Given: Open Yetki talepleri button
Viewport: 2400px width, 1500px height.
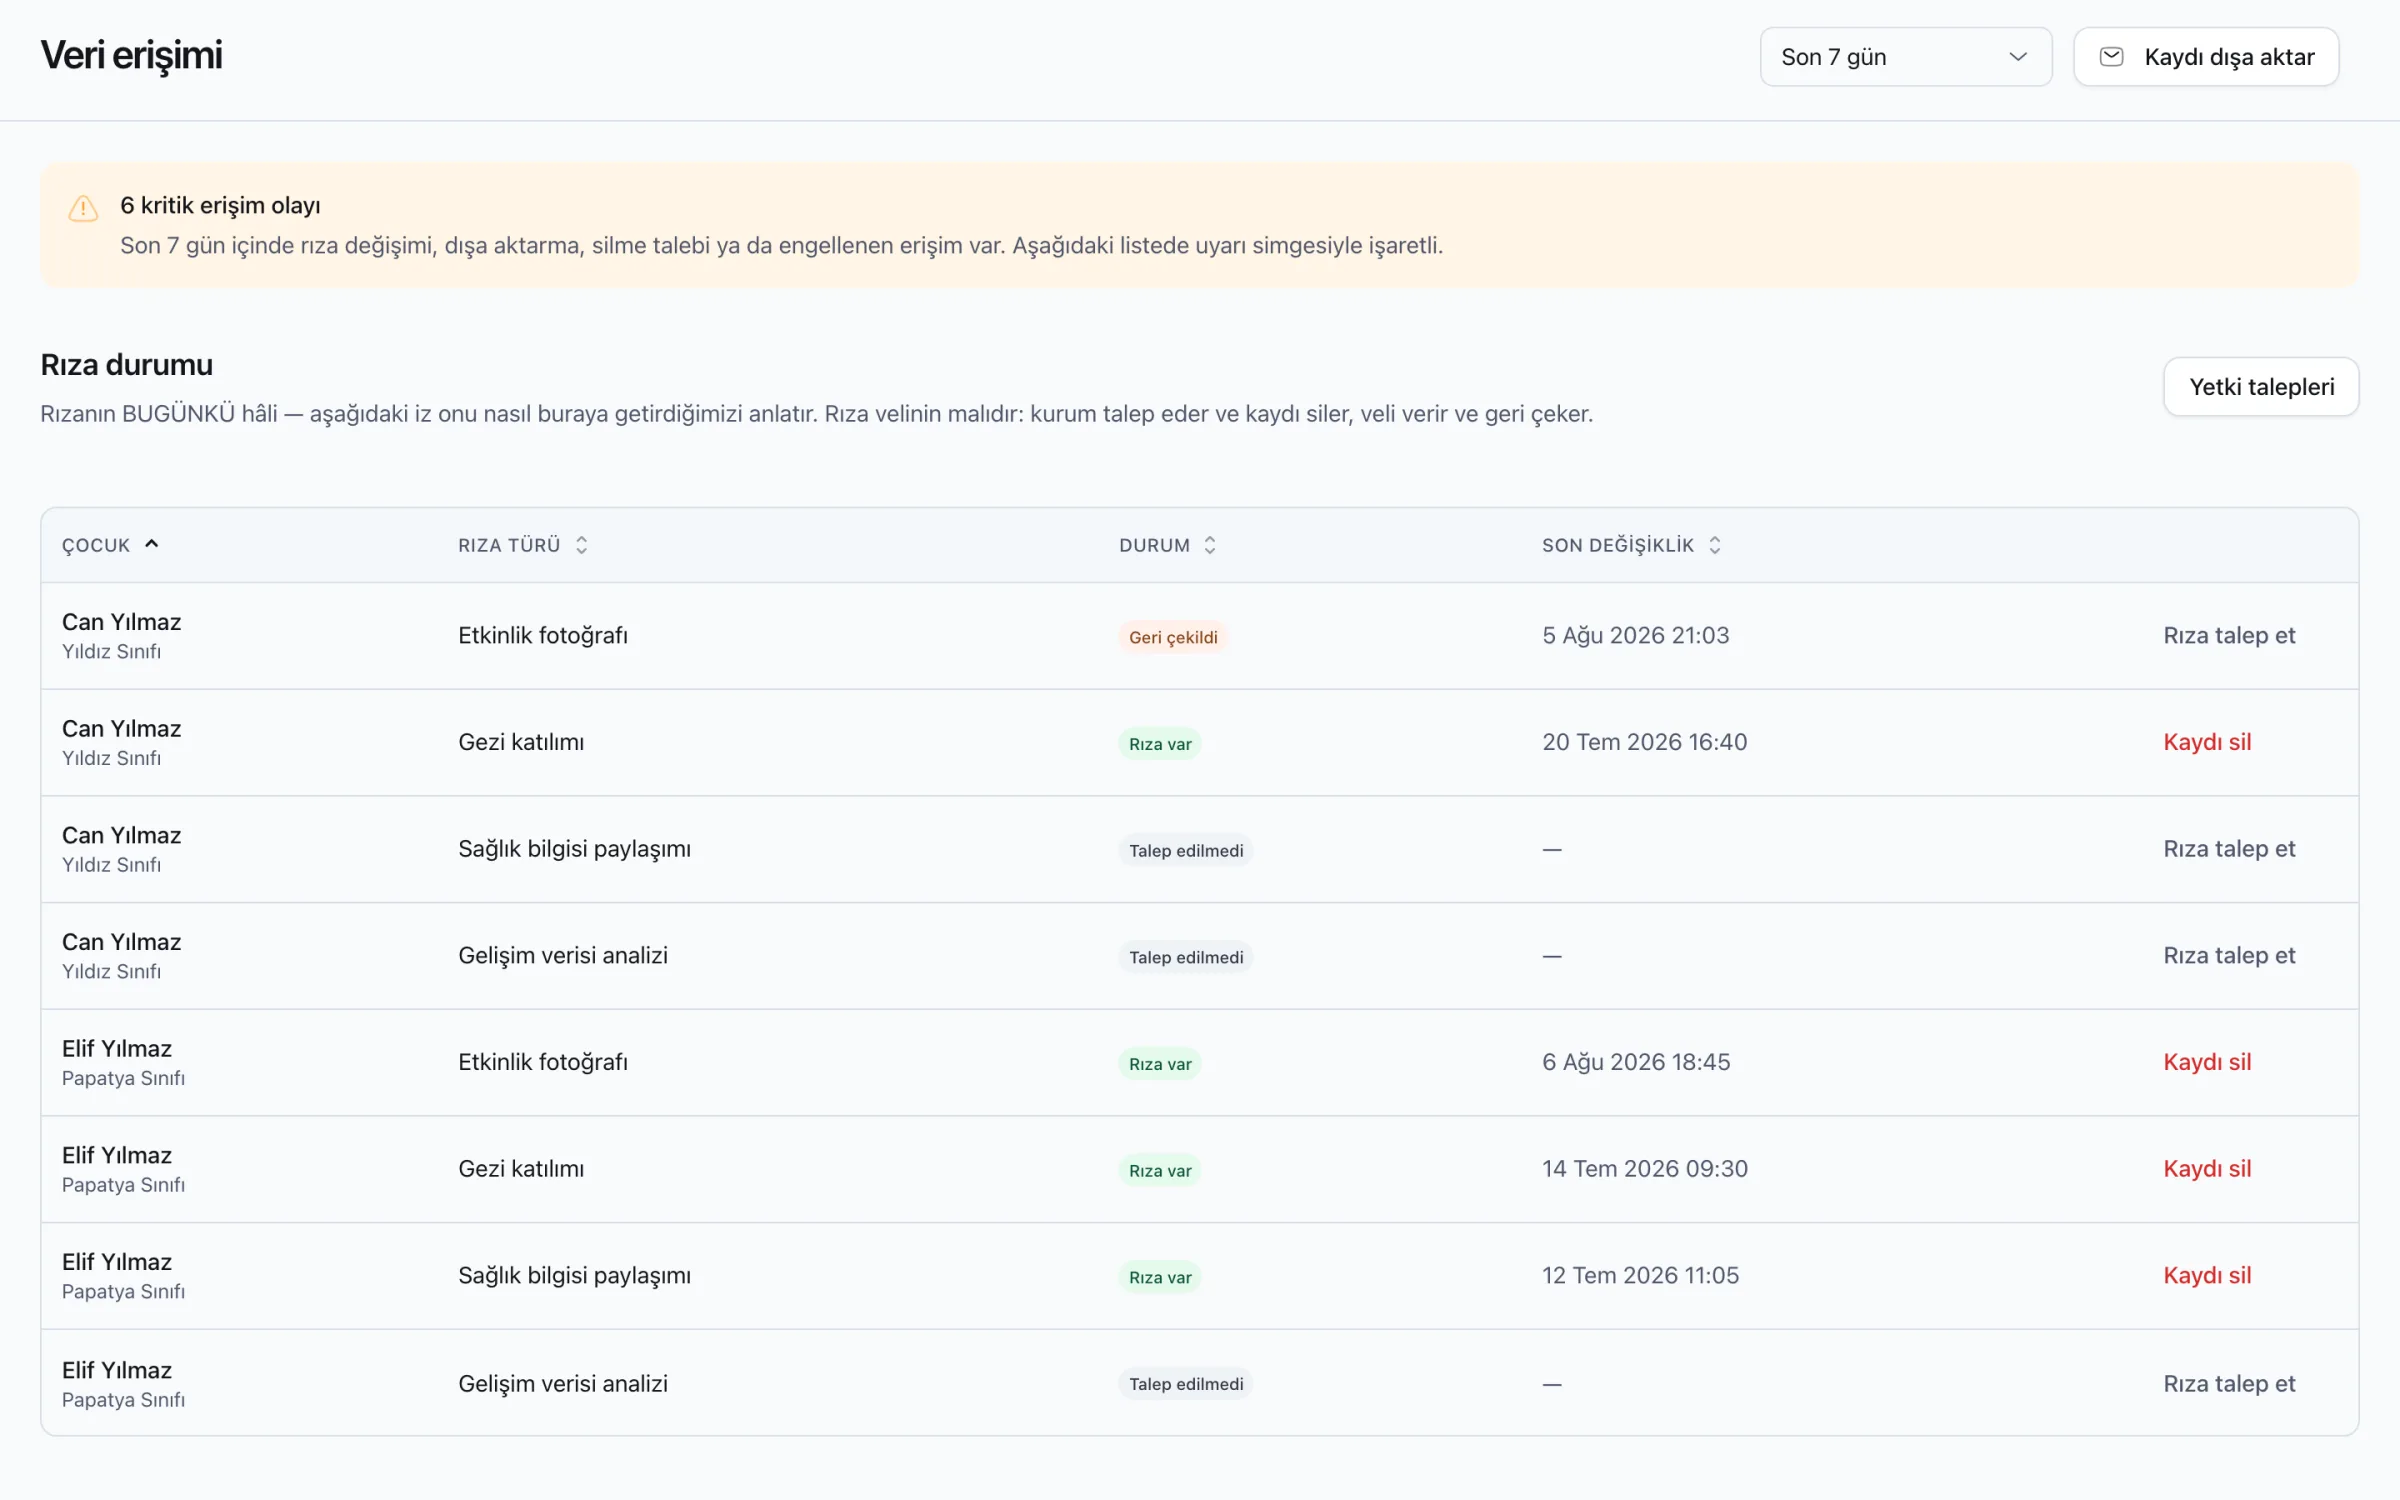Looking at the screenshot, I should [x=2261, y=387].
